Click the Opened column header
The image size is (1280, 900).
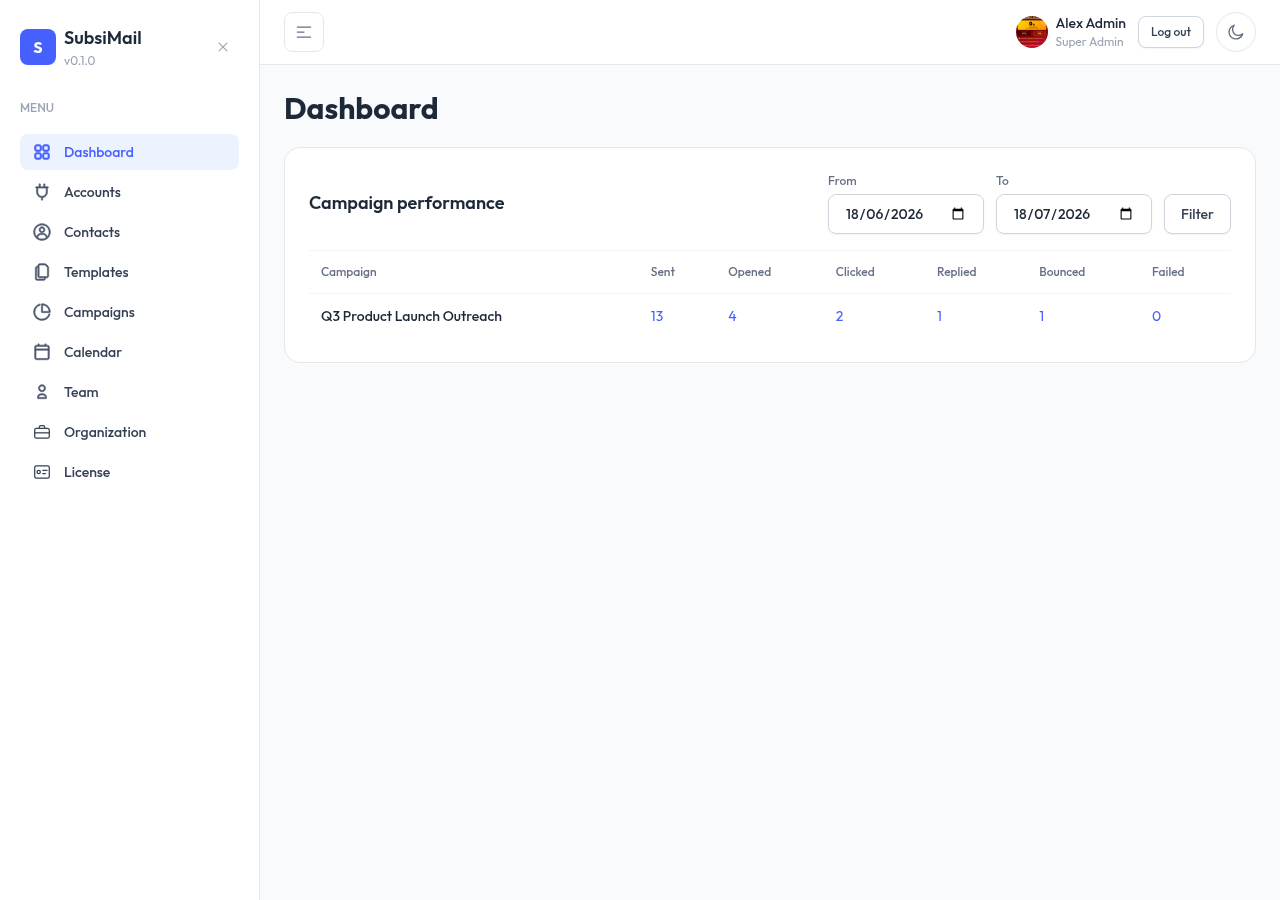[x=750, y=272]
